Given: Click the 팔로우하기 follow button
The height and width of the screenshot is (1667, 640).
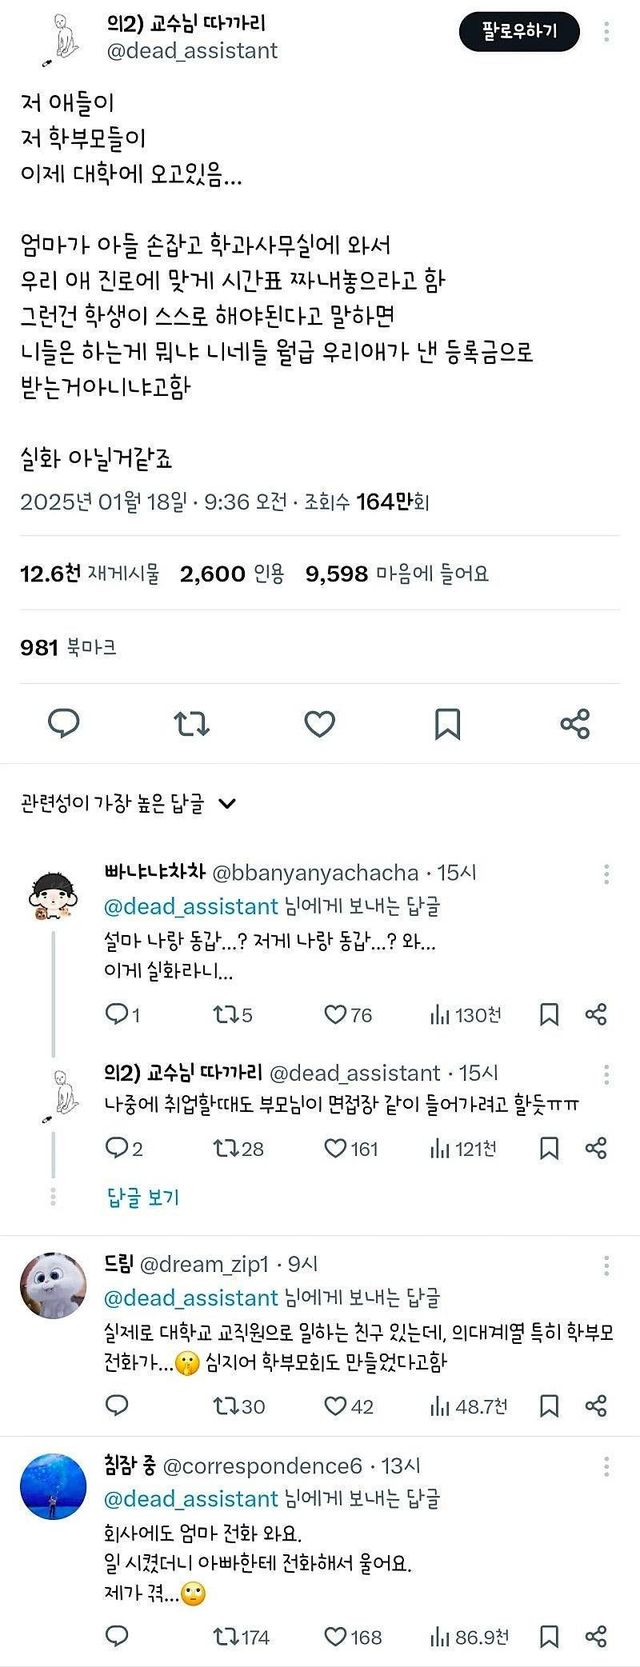Looking at the screenshot, I should pyautogui.click(x=520, y=32).
